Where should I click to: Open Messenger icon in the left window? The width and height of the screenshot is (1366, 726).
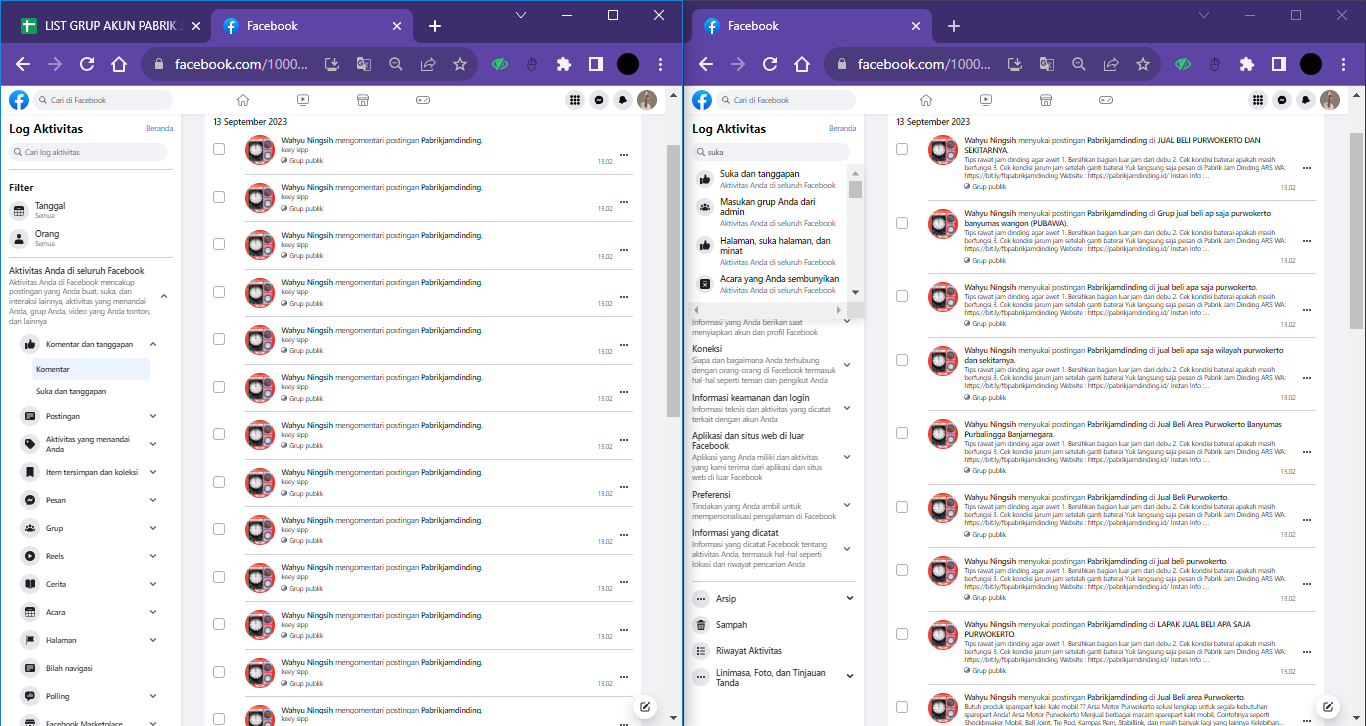[599, 100]
